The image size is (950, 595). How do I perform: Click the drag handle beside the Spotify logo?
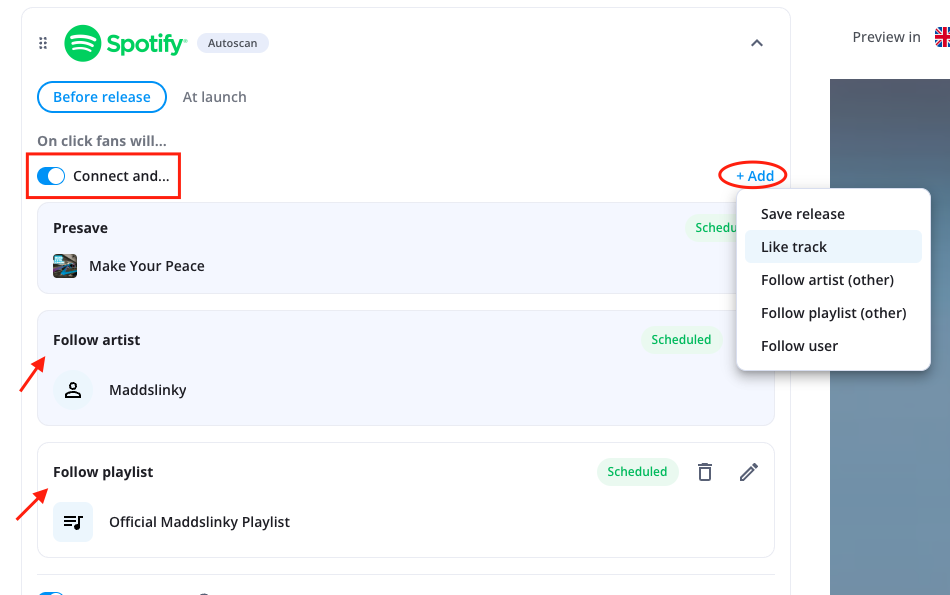click(x=43, y=43)
